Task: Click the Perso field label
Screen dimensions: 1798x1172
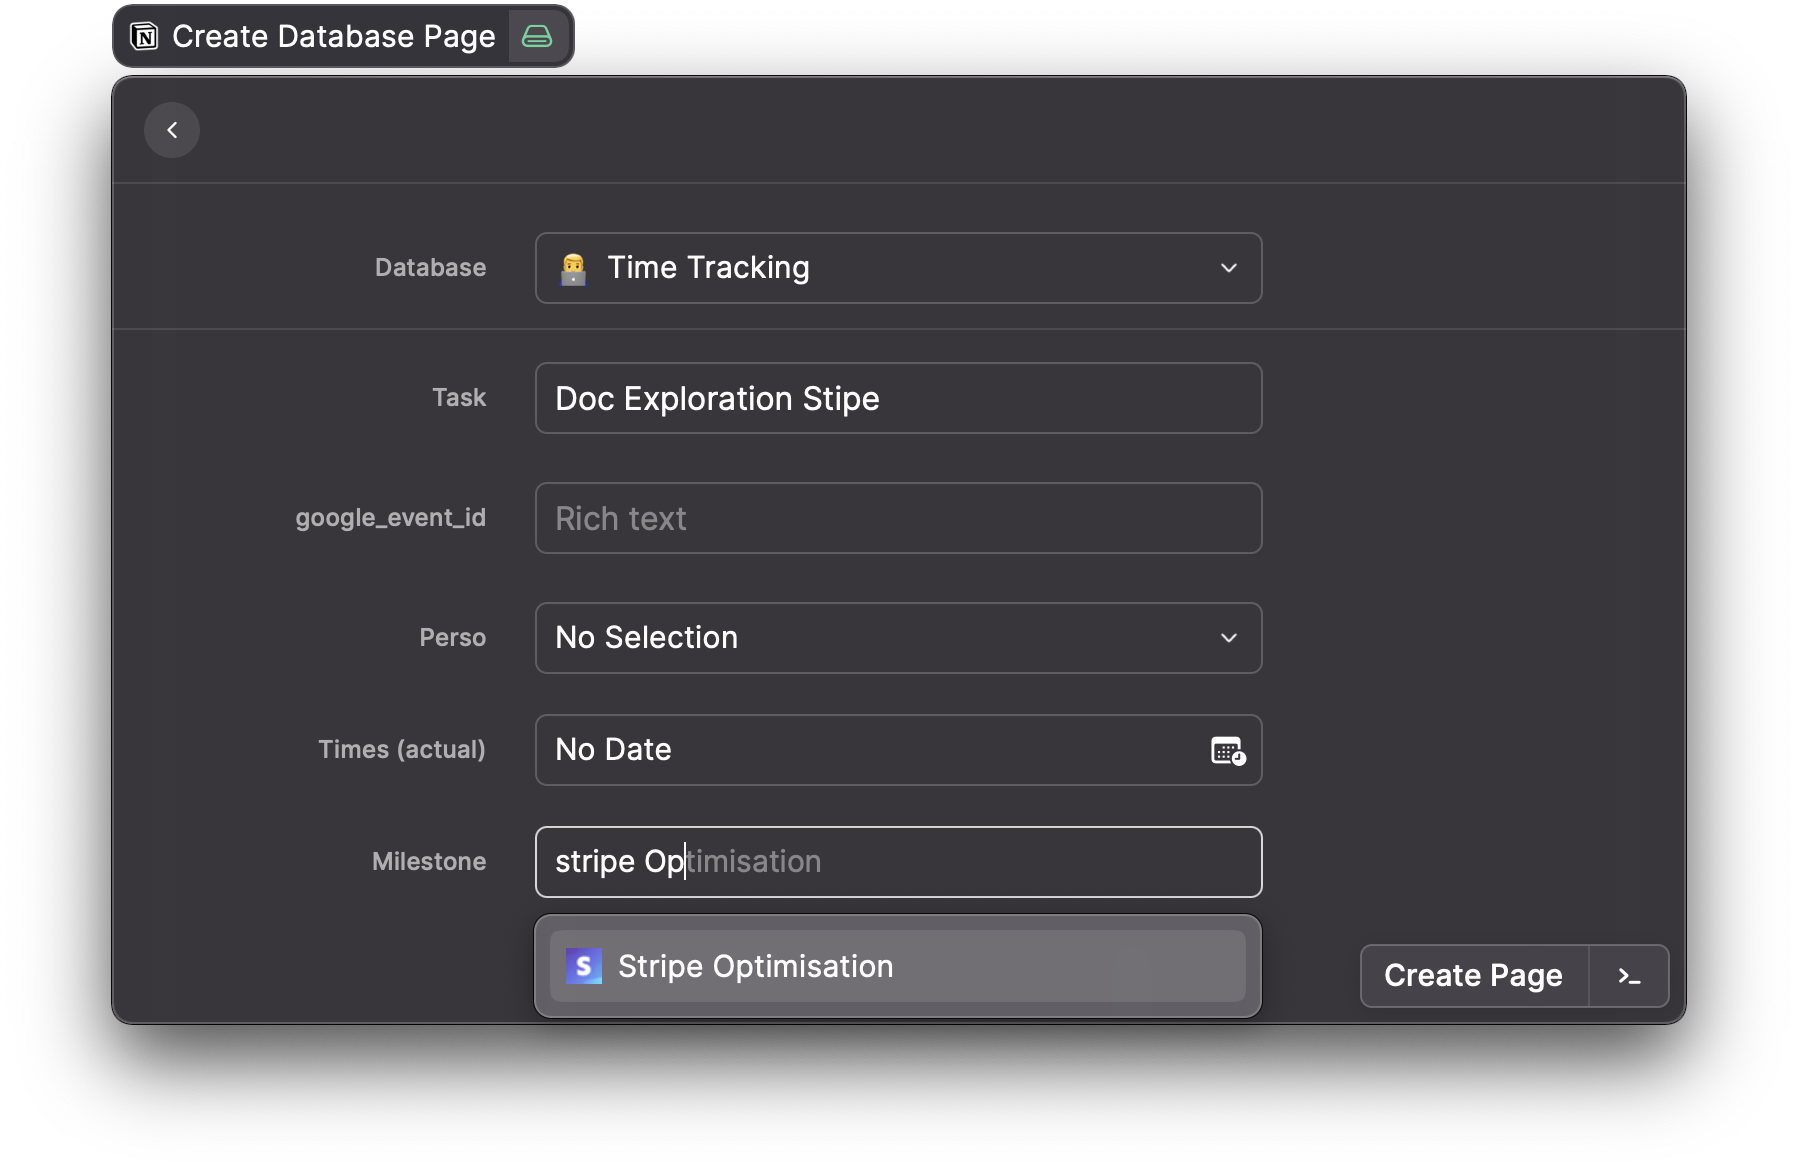Action: [453, 638]
